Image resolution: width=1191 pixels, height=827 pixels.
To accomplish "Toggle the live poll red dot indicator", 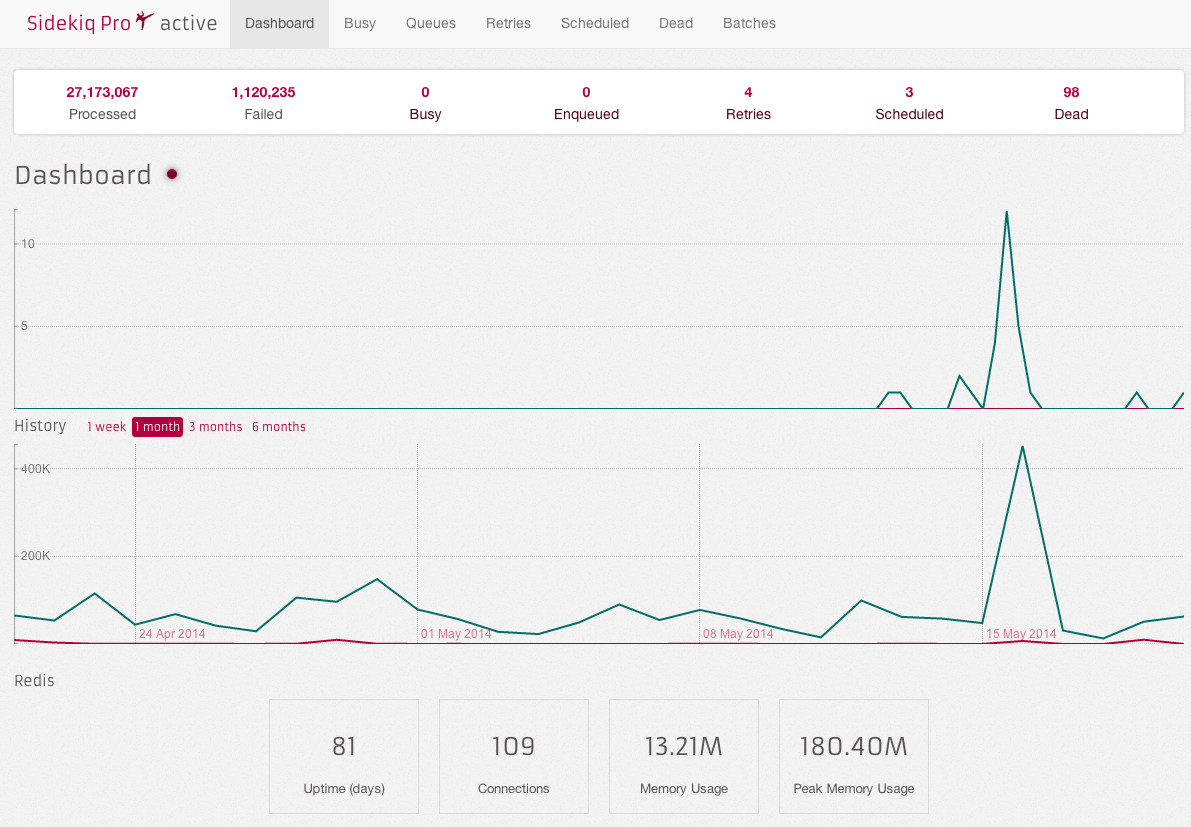I will [x=172, y=174].
